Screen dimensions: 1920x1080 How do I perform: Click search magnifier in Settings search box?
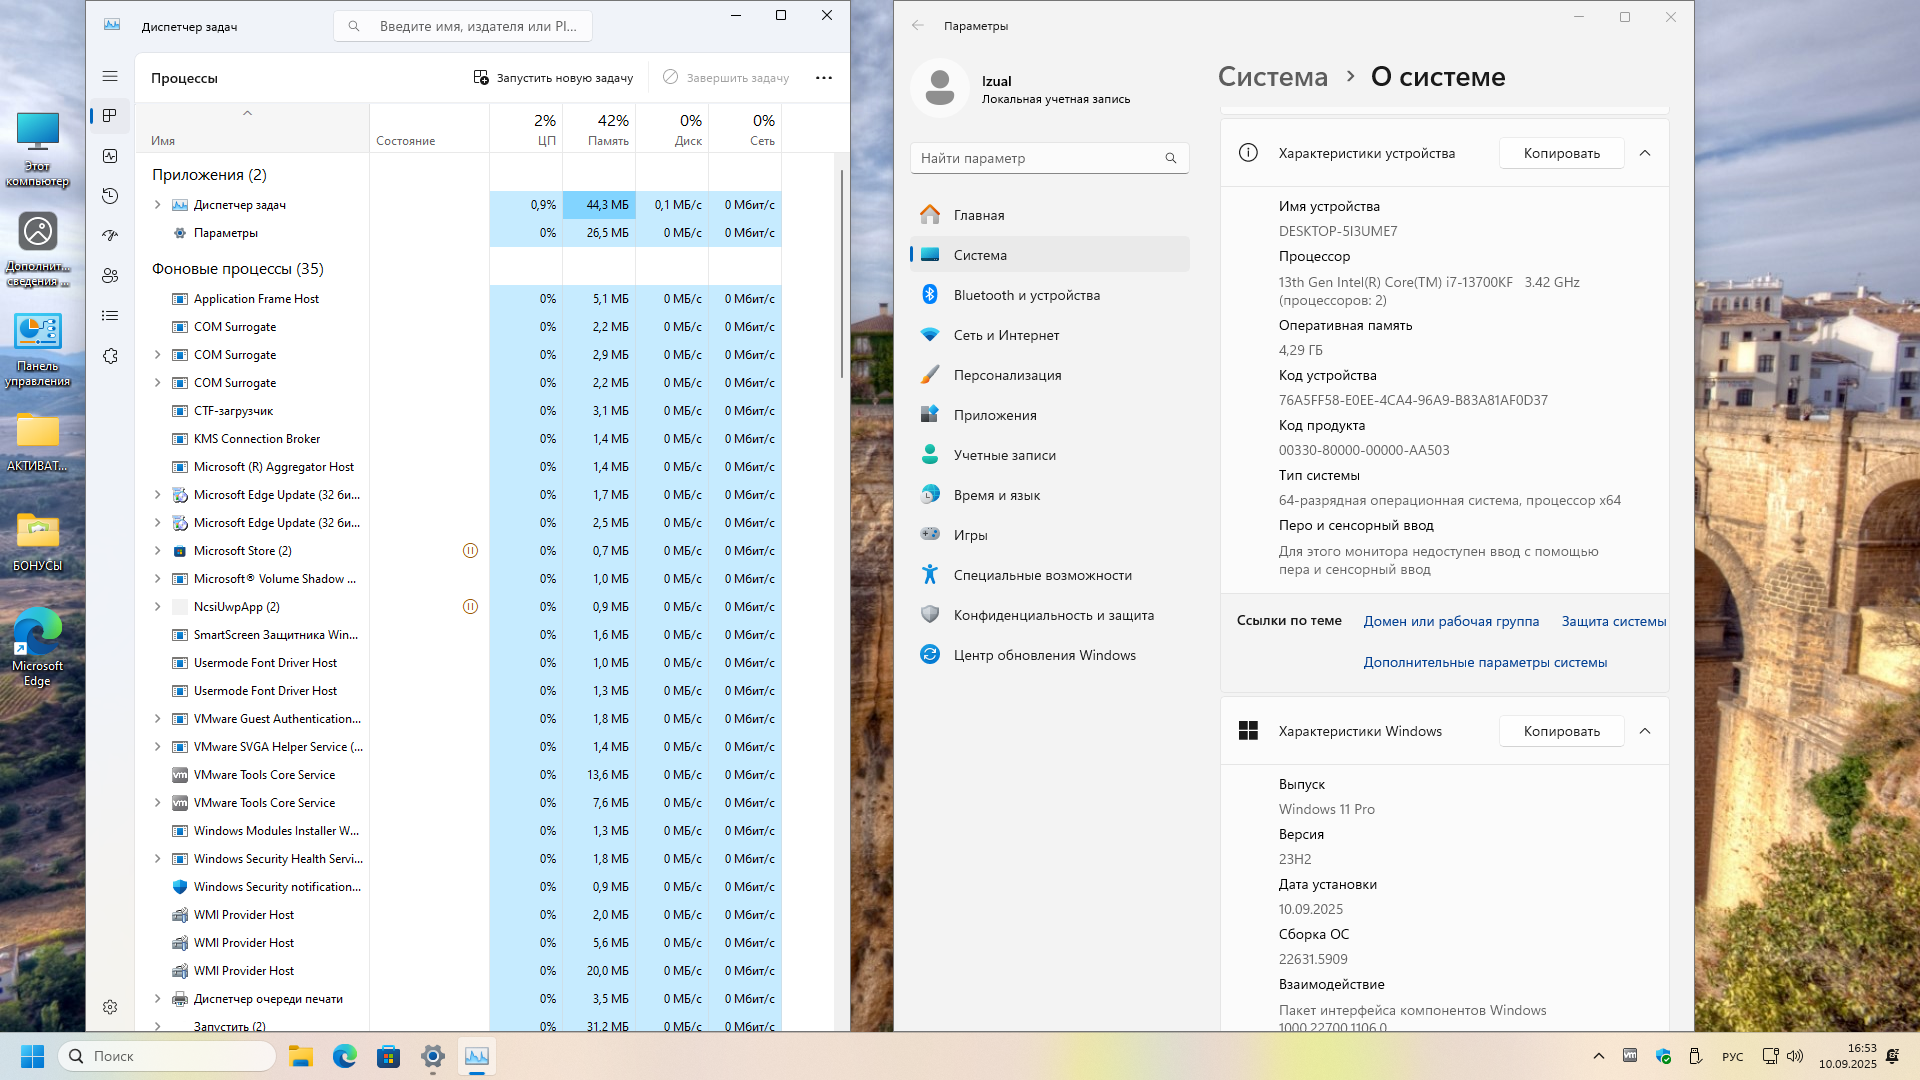pyautogui.click(x=1171, y=158)
